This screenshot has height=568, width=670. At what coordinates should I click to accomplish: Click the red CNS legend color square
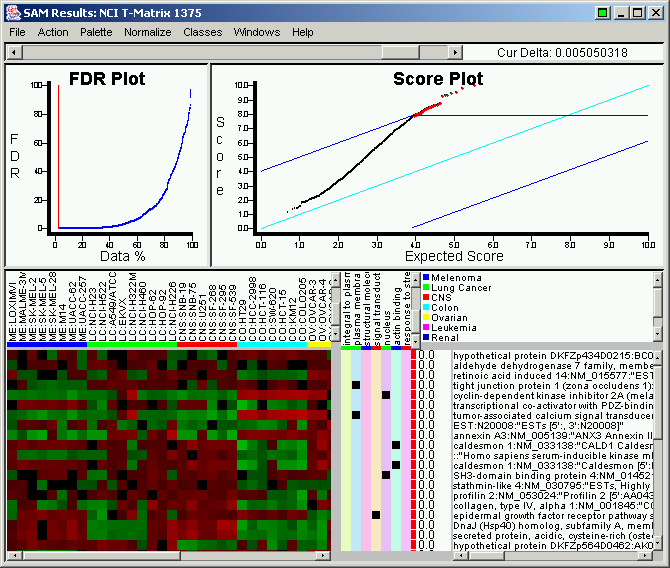[x=426, y=297]
